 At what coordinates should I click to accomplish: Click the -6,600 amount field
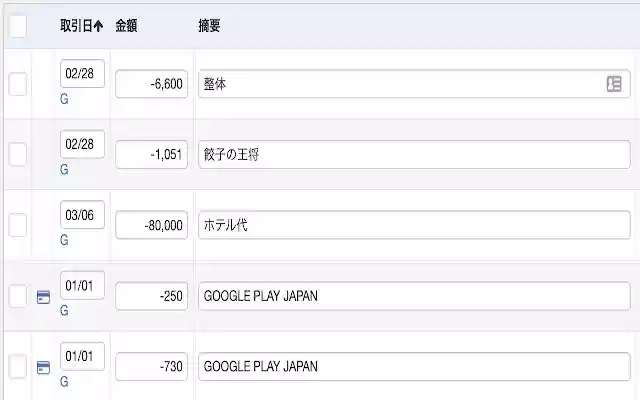click(x=151, y=84)
